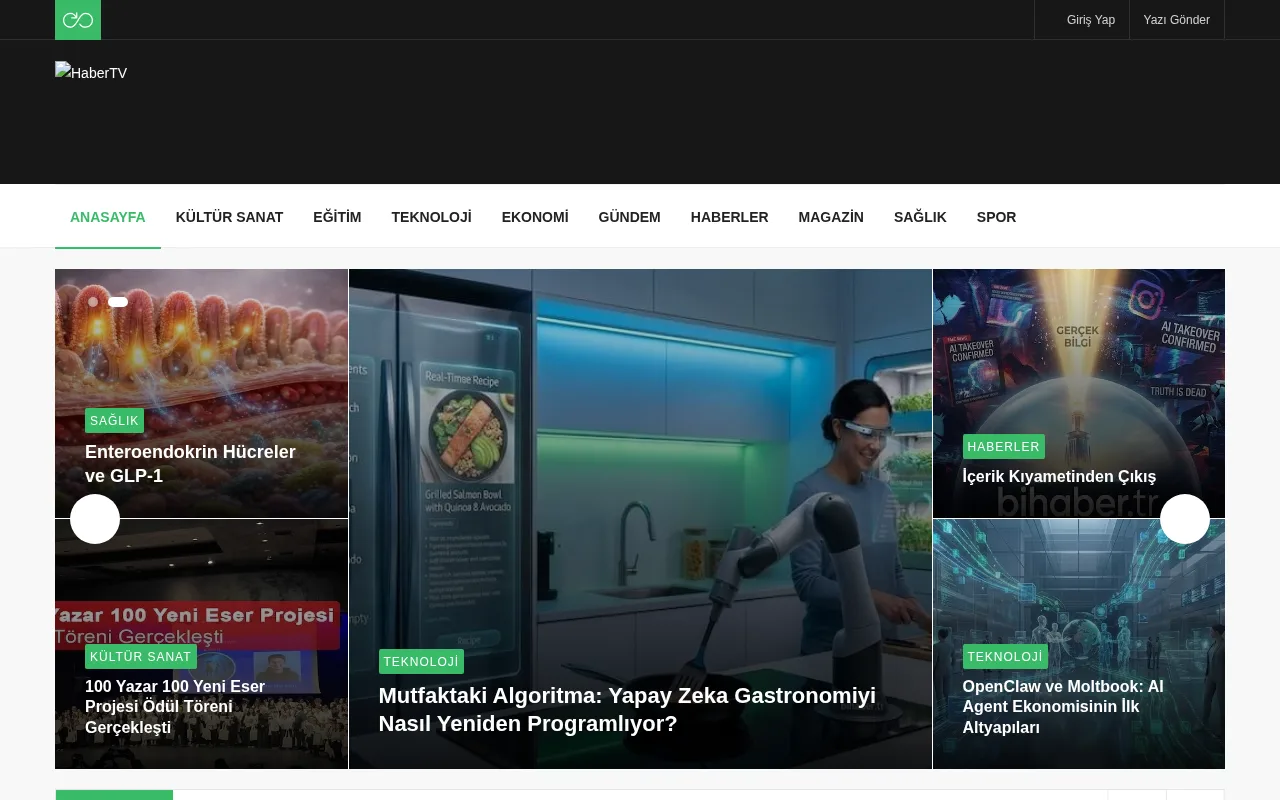Click the left slider navigation arrow
Viewport: 1280px width, 800px height.
pyautogui.click(x=94, y=519)
